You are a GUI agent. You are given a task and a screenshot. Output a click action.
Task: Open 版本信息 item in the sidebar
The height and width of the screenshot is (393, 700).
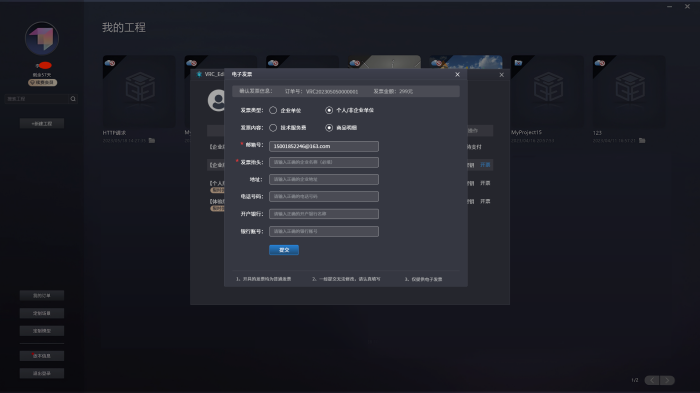42,356
